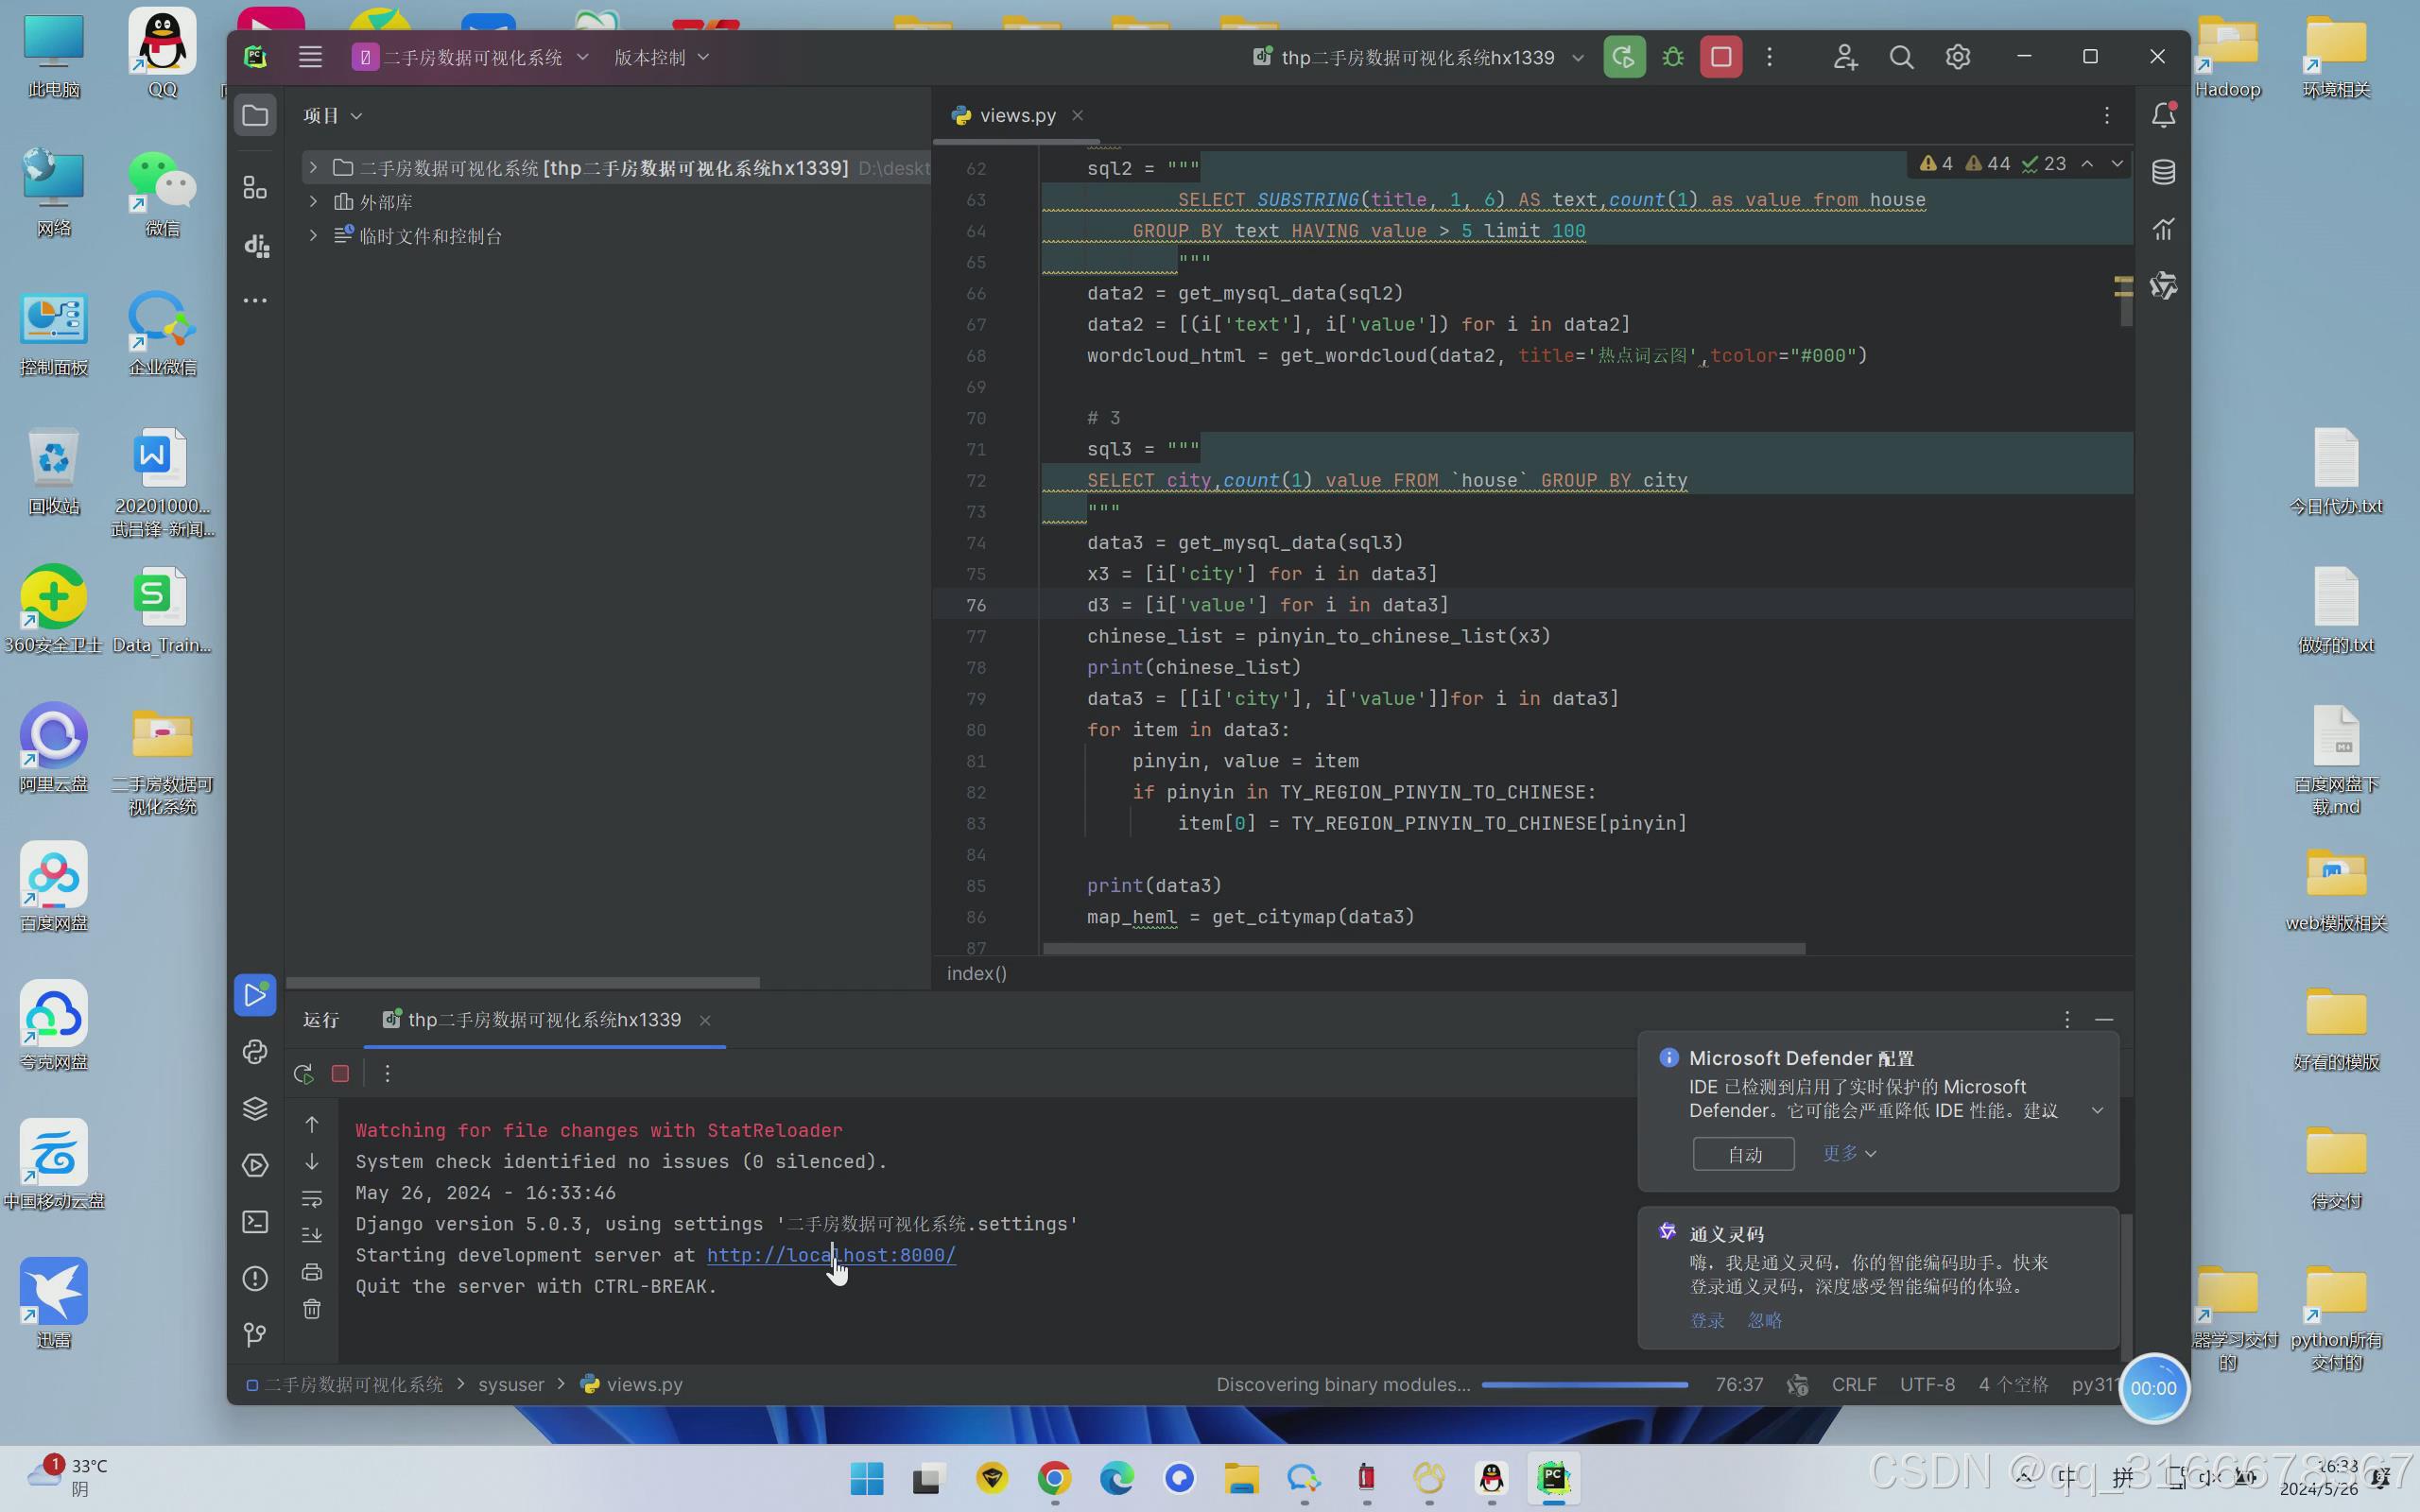This screenshot has width=2420, height=1512.
Task: Toggle soft-wrap in Run console
Action: 312,1198
